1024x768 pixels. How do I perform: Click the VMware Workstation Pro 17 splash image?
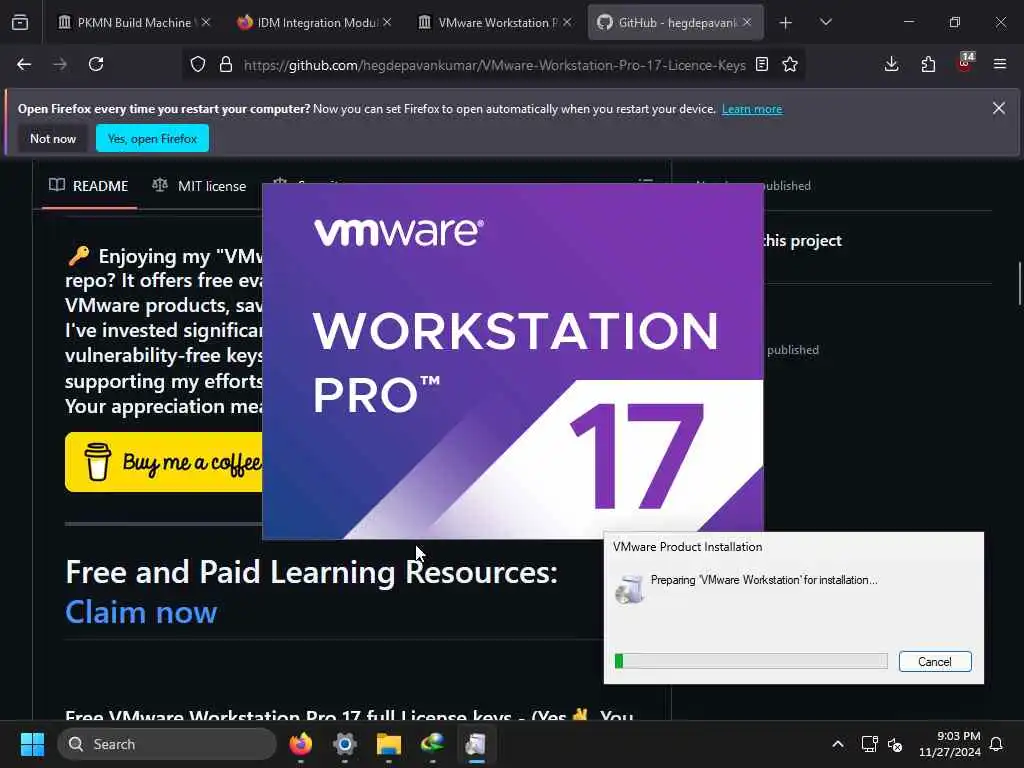(513, 361)
